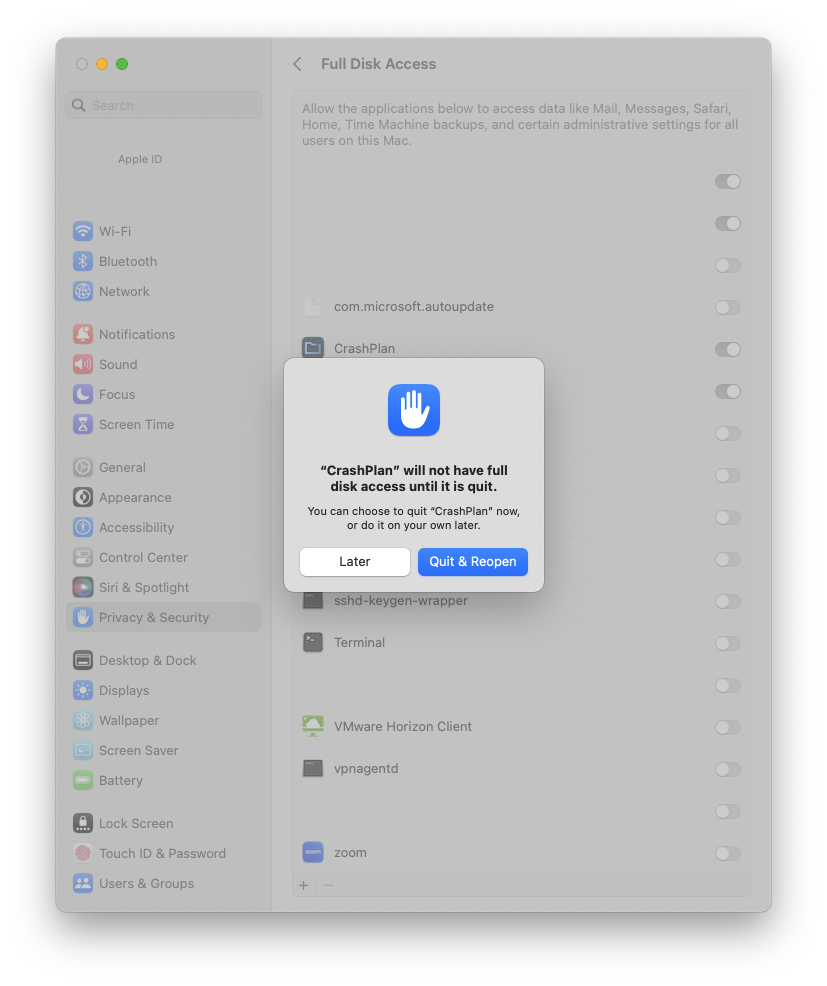Open Notifications bell icon
Image resolution: width=827 pixels, height=986 pixels.
point(82,334)
